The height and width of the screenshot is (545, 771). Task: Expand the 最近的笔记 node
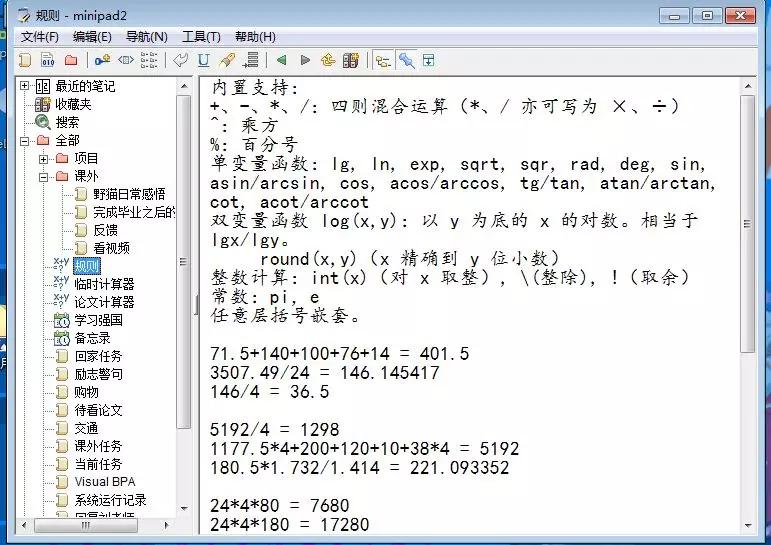coord(24,86)
